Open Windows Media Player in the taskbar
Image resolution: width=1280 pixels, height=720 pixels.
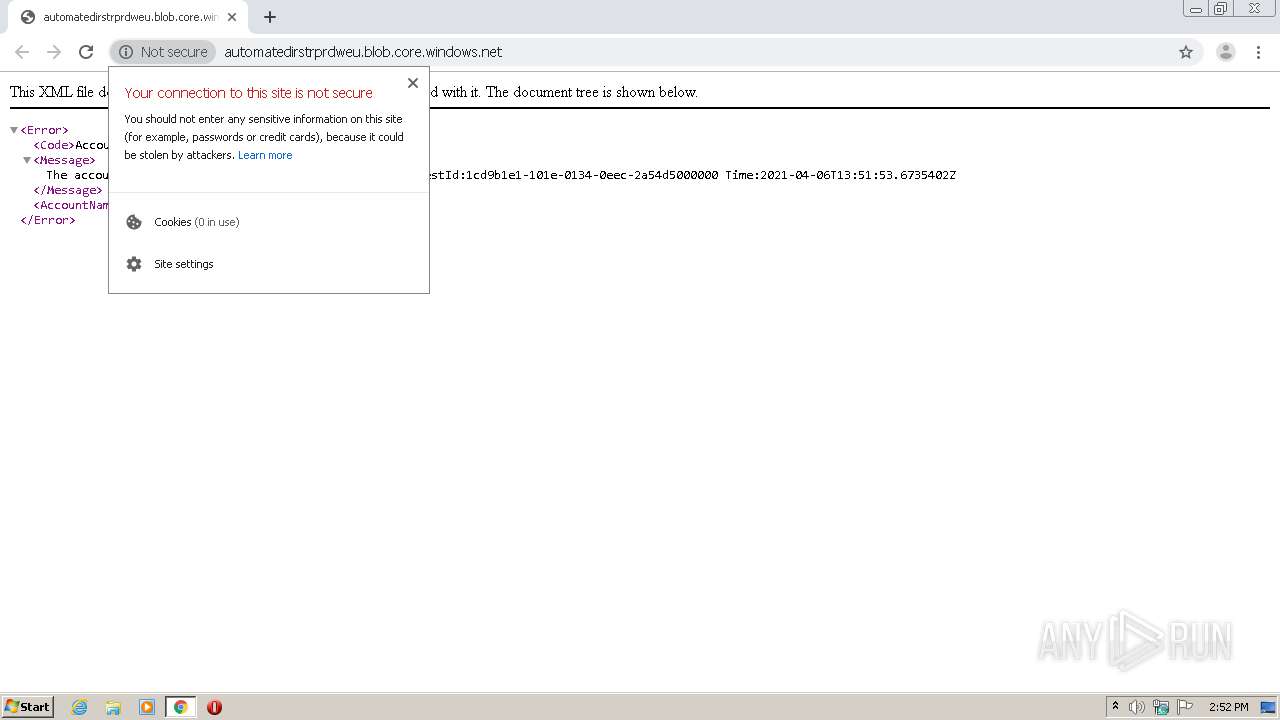[147, 707]
